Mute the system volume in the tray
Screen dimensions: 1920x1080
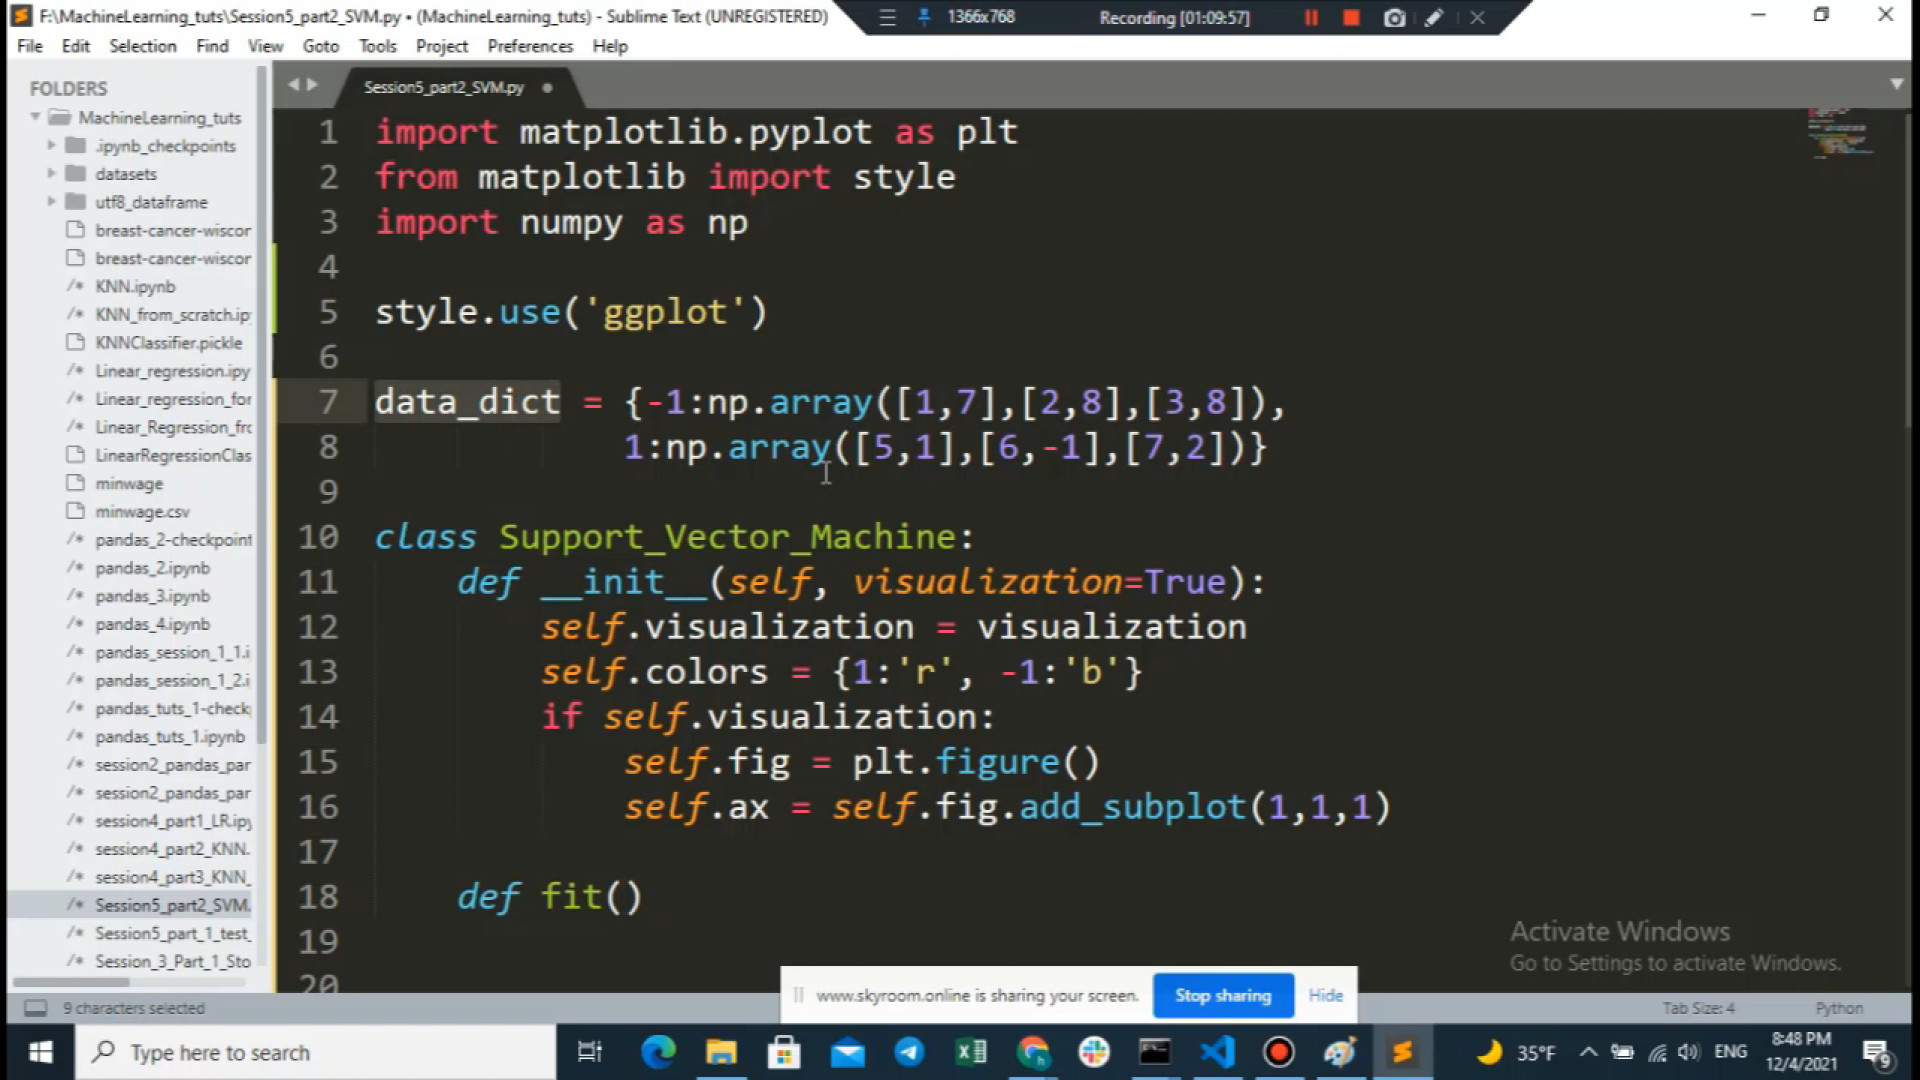coord(1689,1052)
